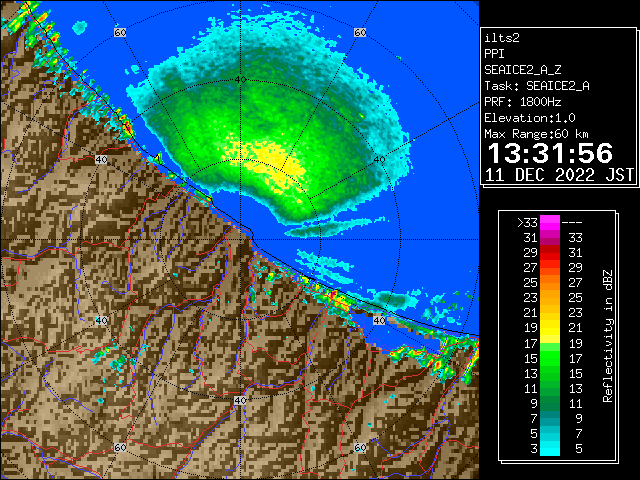Viewport: 640px width, 480px height.
Task: Select the scan type text "PPI"
Action: tap(494, 54)
